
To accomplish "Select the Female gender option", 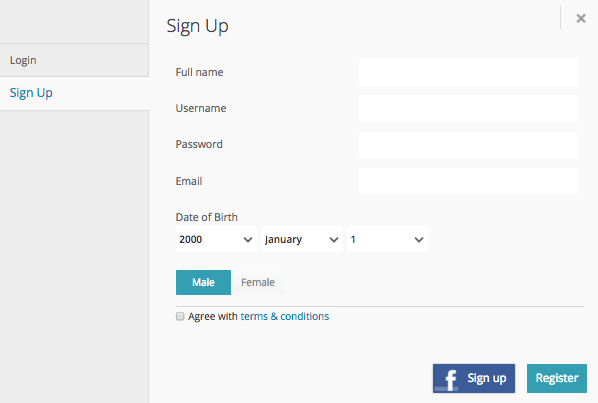I will point(258,283).
